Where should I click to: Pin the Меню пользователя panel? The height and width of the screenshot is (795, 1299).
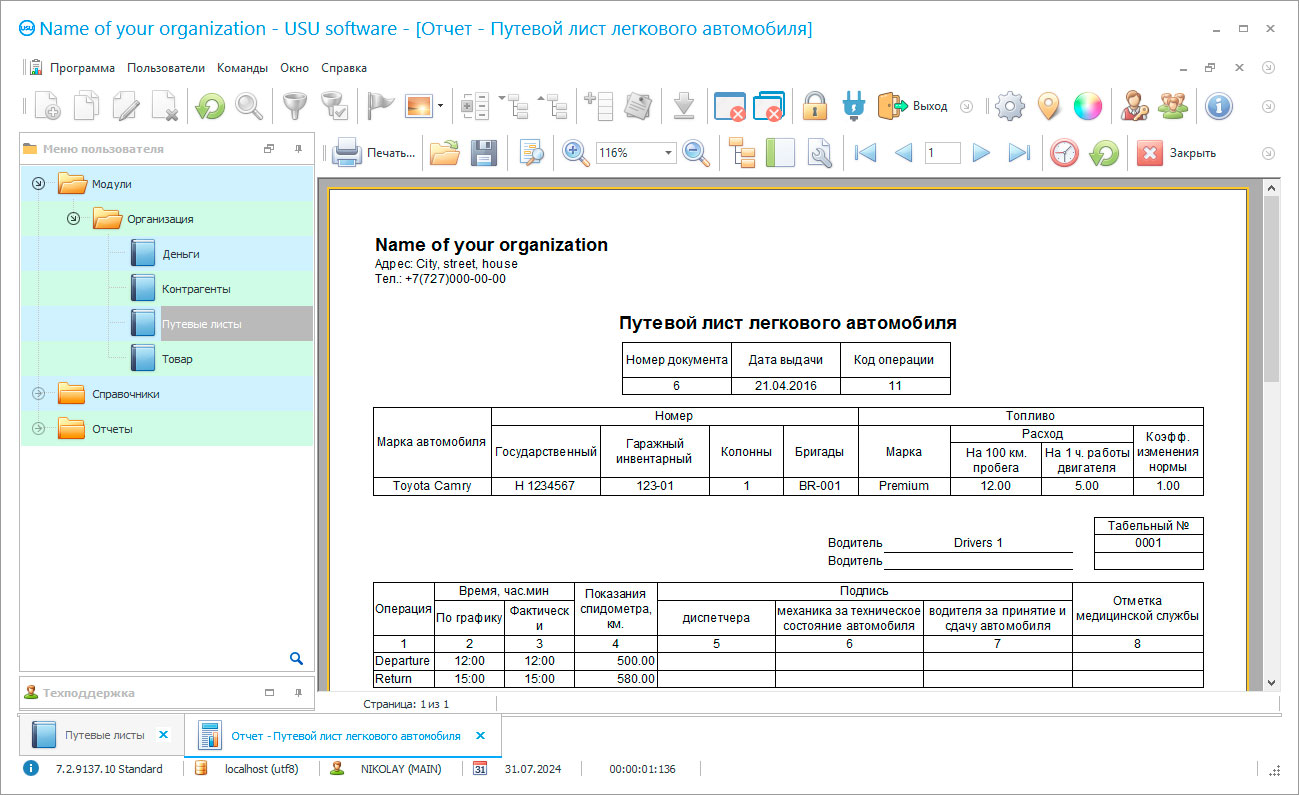[298, 149]
